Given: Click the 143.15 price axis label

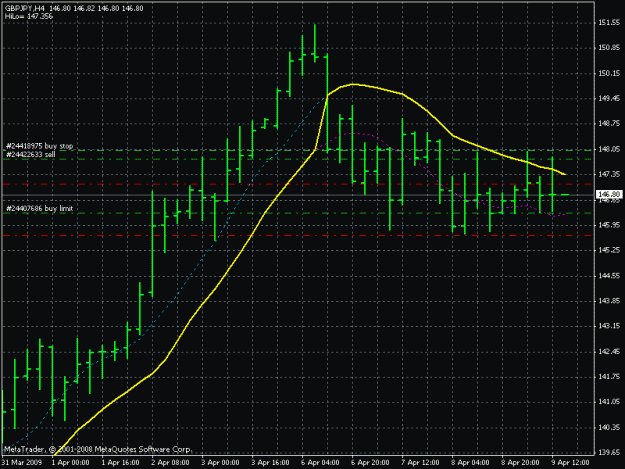Looking at the screenshot, I should pos(609,326).
